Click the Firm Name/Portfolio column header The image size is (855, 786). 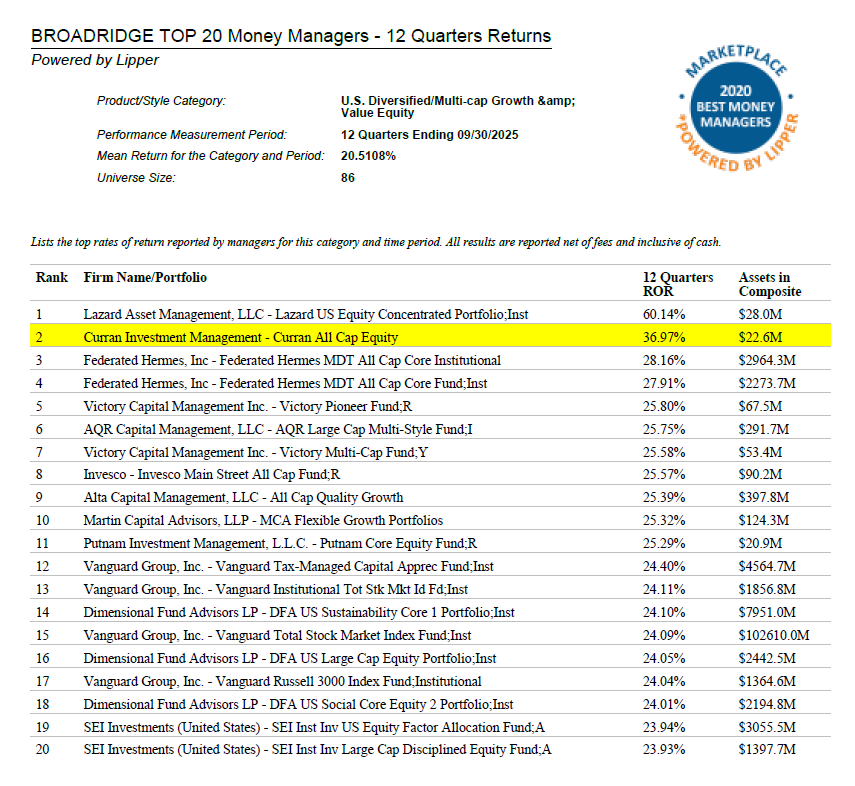coord(145,278)
